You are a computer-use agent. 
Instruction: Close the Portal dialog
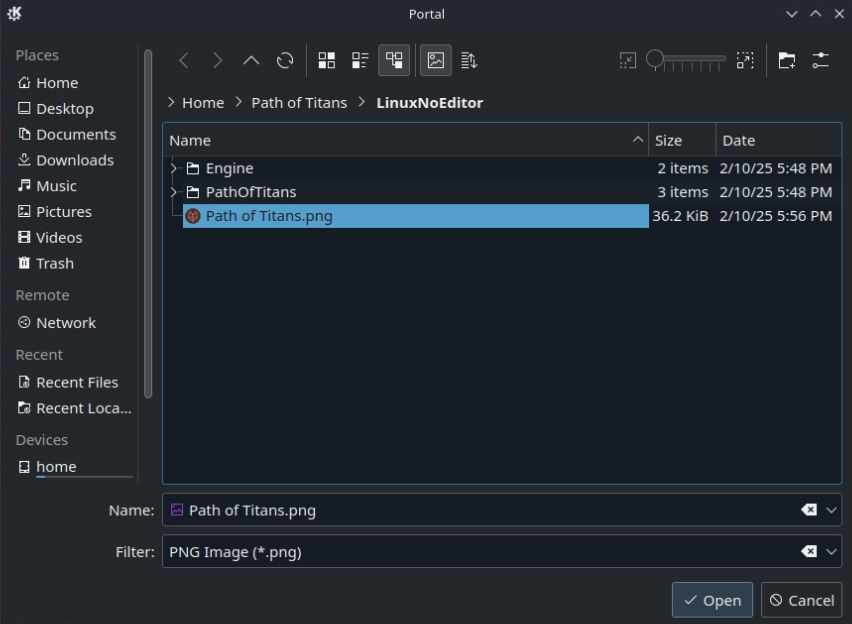(839, 14)
